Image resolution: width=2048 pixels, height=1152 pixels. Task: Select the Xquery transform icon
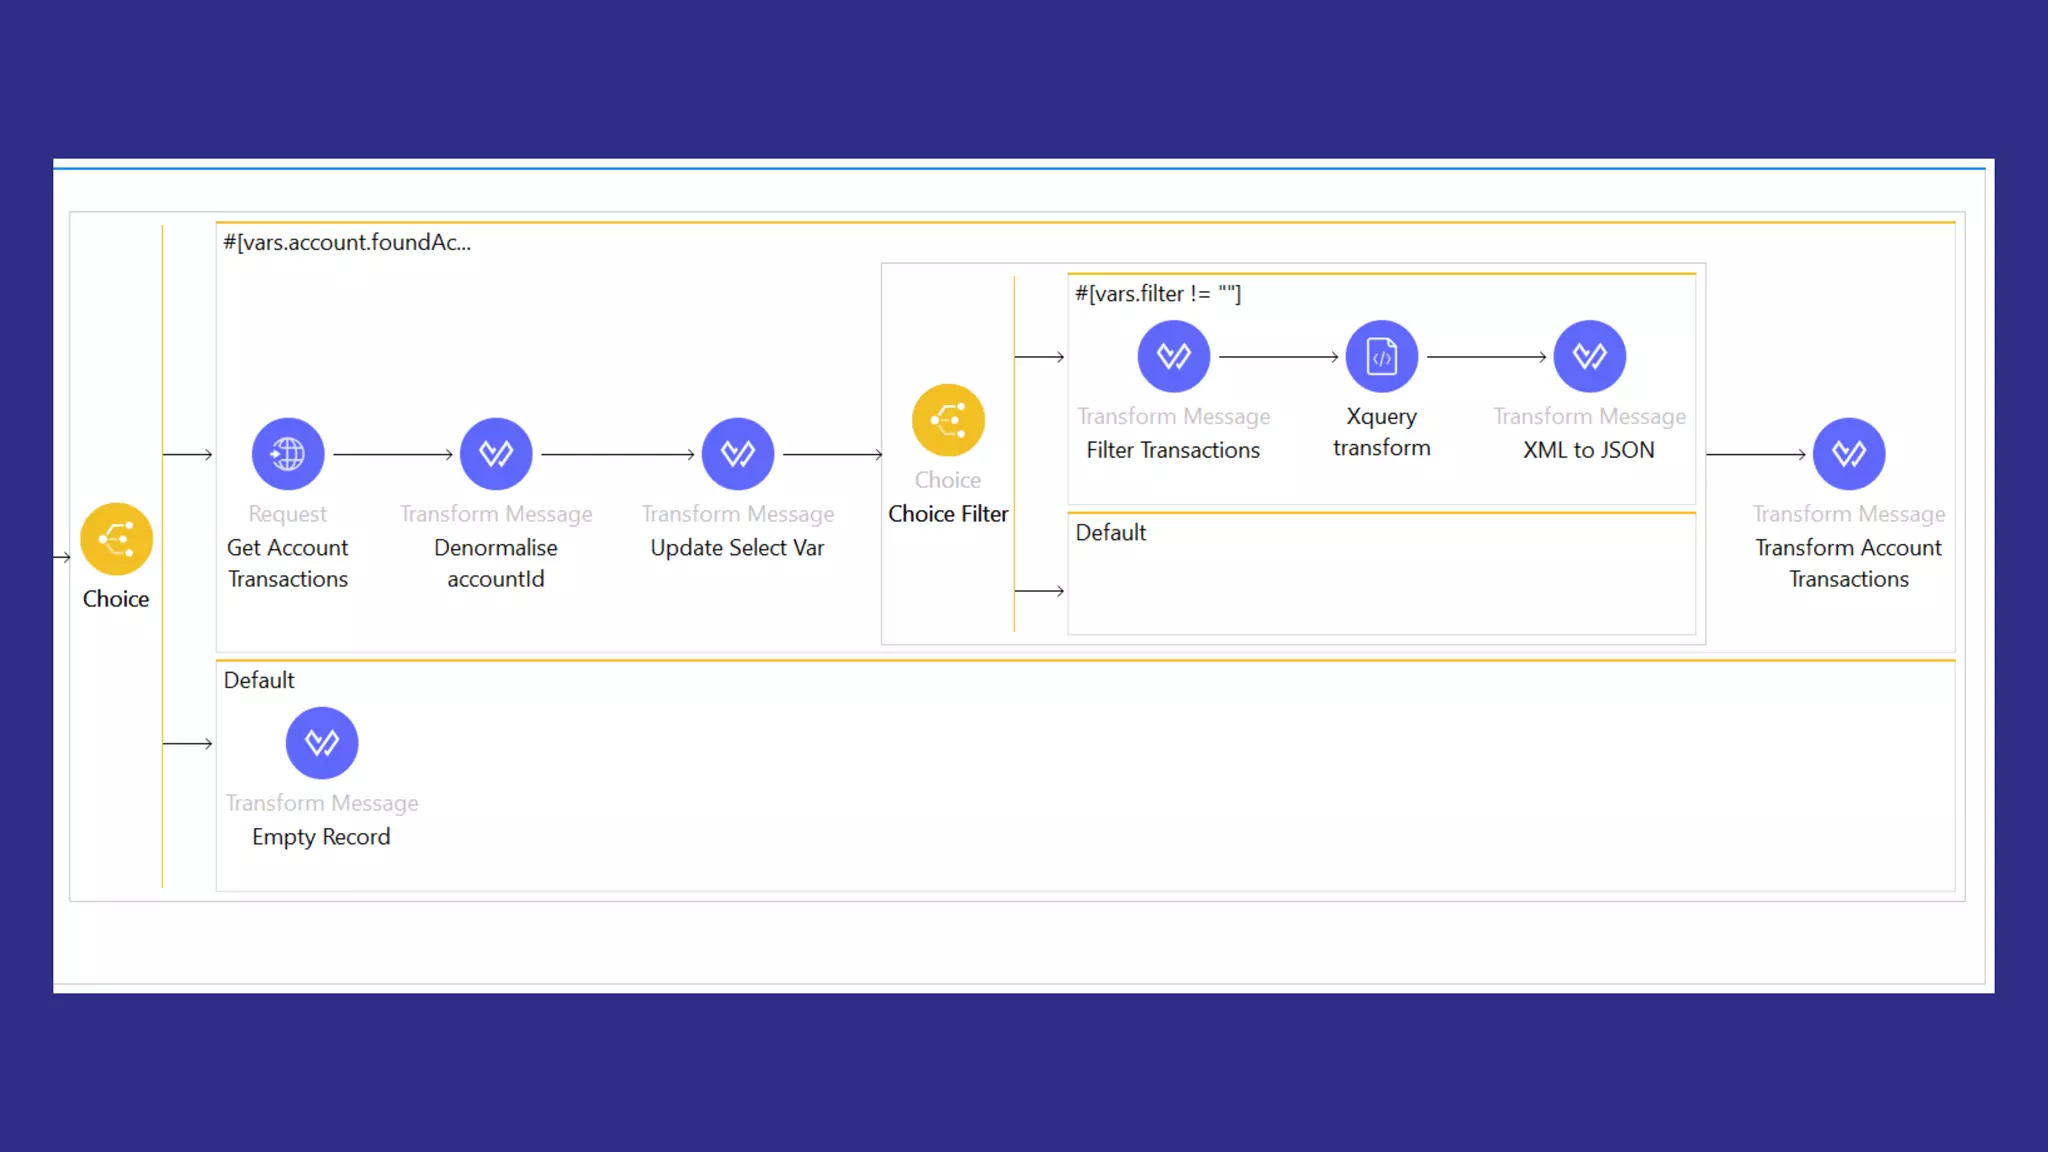(x=1381, y=356)
